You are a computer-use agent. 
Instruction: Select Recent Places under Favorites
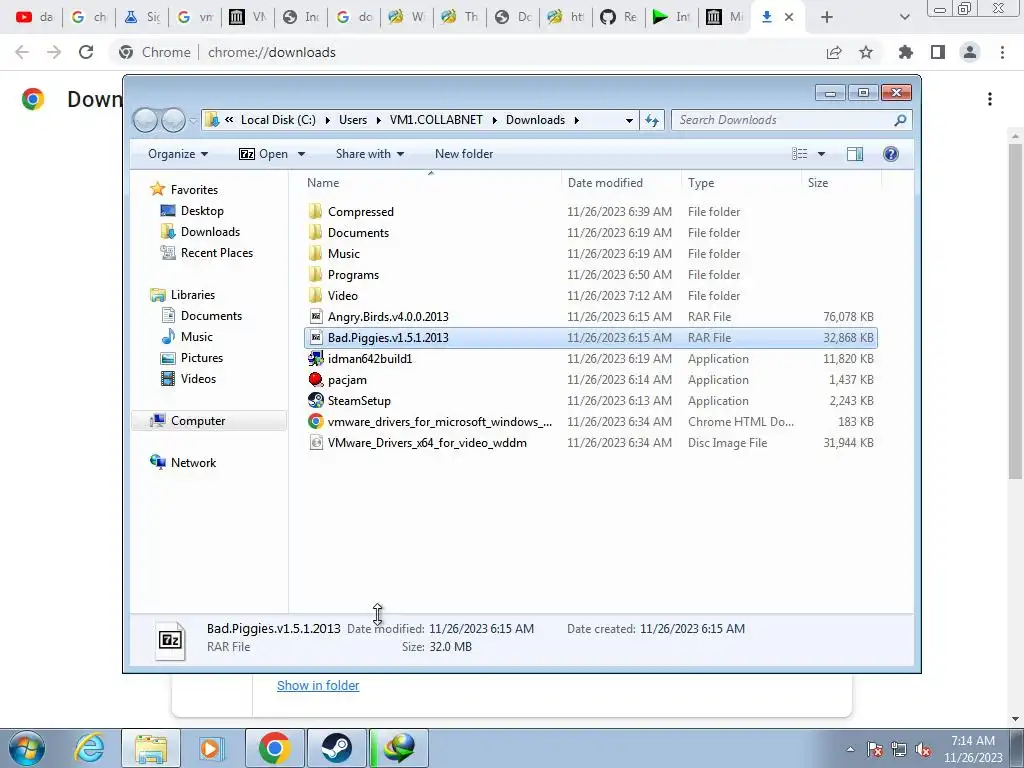(216, 253)
